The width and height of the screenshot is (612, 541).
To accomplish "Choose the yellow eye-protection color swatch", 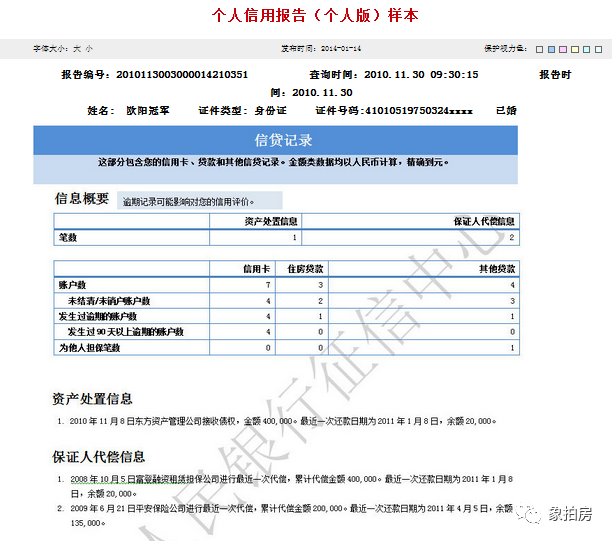I will [575, 50].
